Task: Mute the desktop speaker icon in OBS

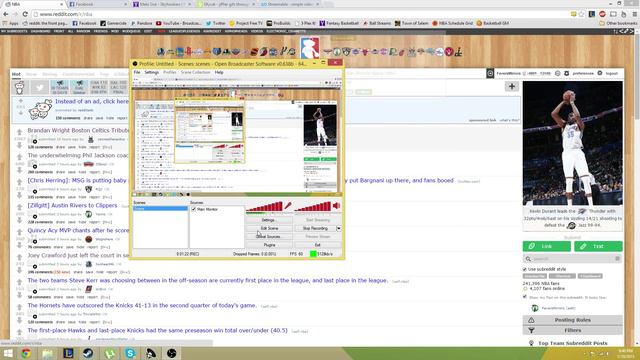Action: (x=337, y=206)
